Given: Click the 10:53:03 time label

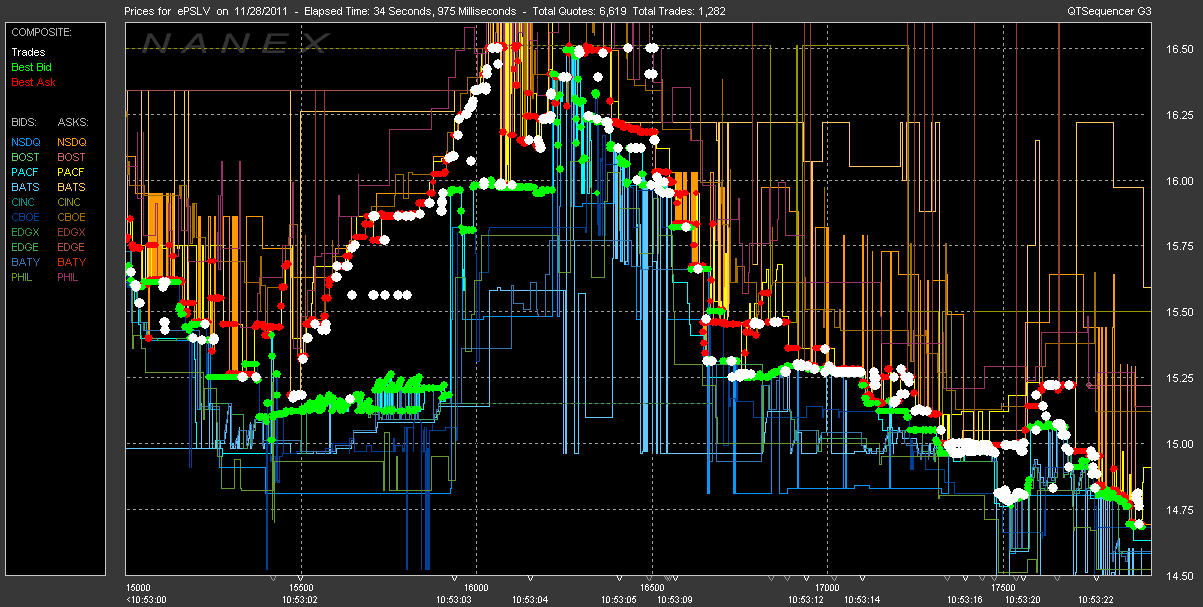Looking at the screenshot, I should click(x=454, y=599).
